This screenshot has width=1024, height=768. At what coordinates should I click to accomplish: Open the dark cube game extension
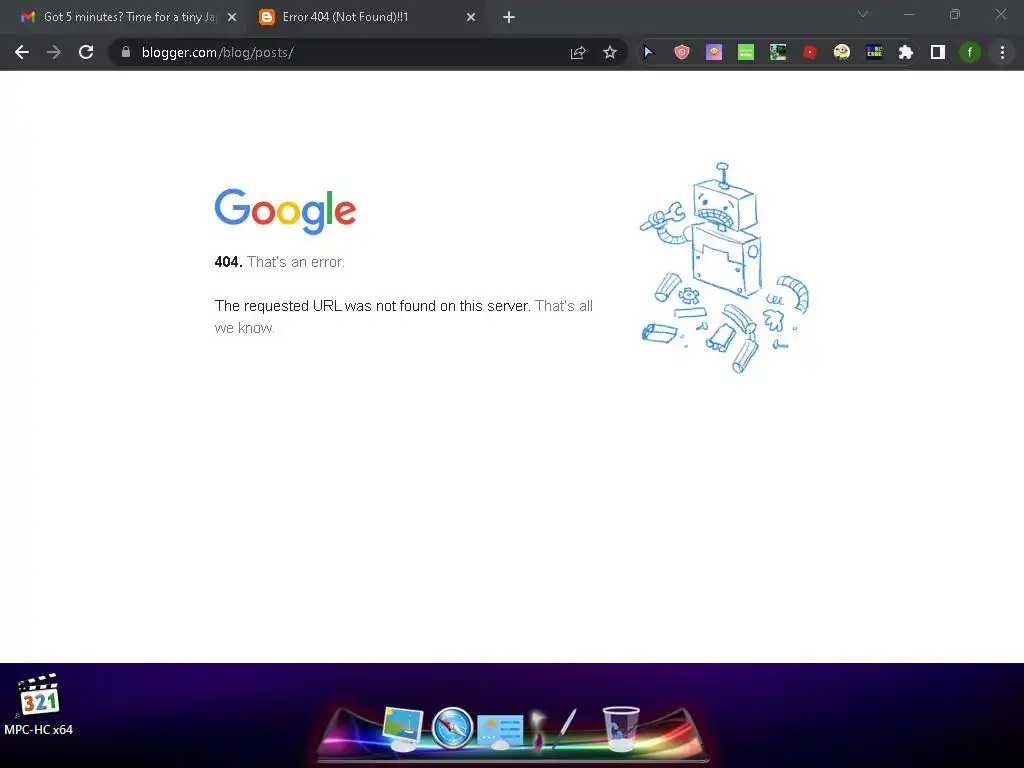click(x=874, y=52)
